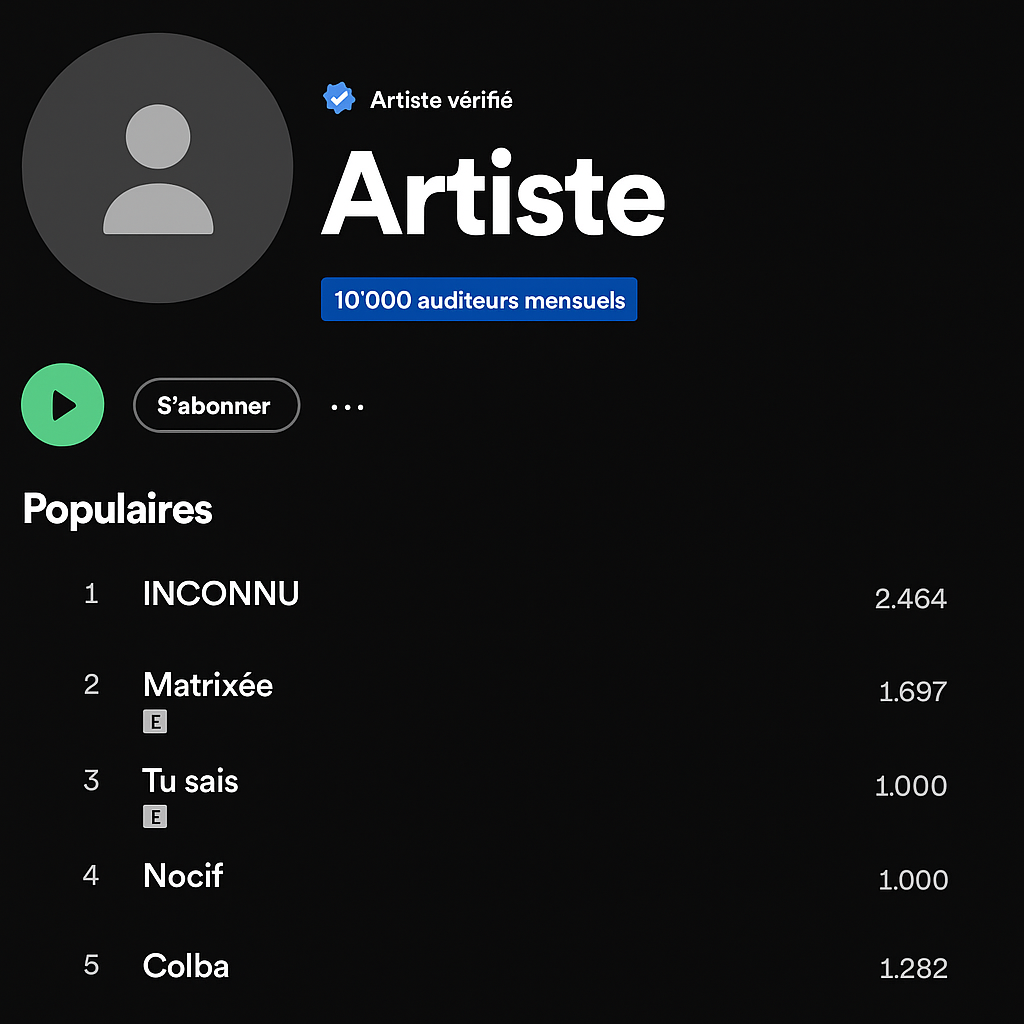1024x1024 pixels.
Task: Play the track INCONNU
Action: point(220,593)
